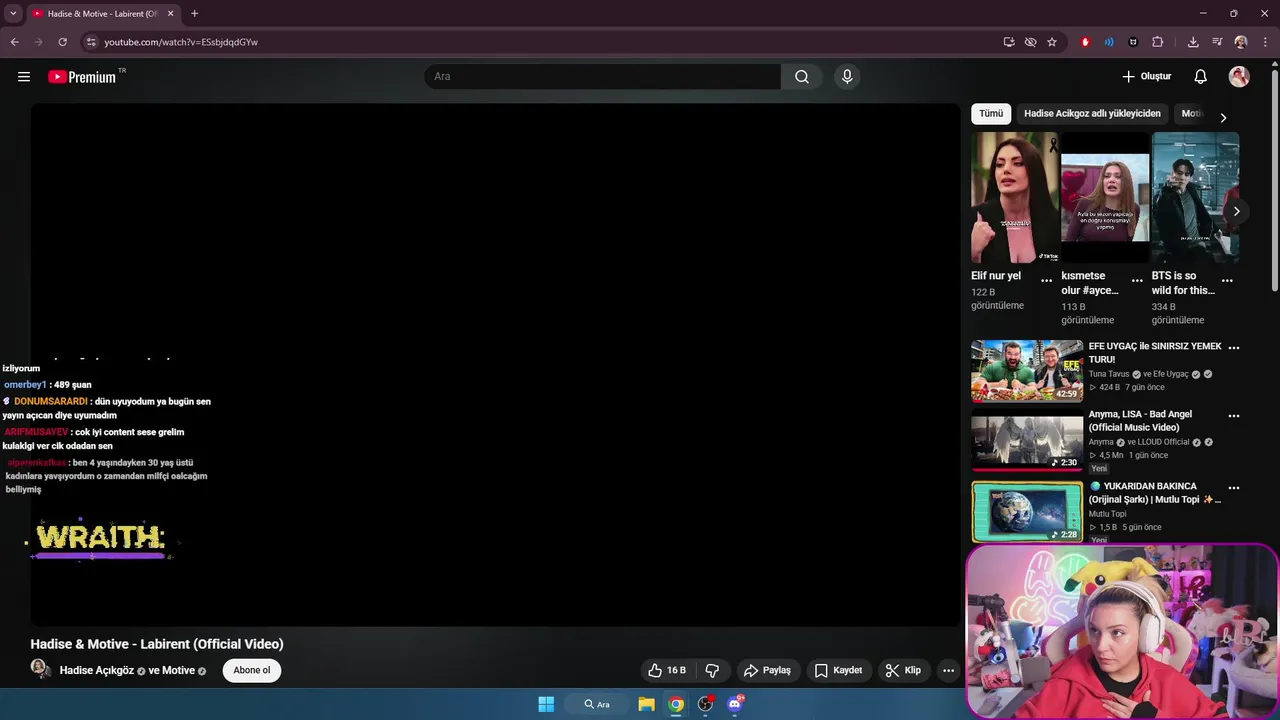Select the Tümü filter chip
Viewport: 1280px width, 720px height.
991,114
